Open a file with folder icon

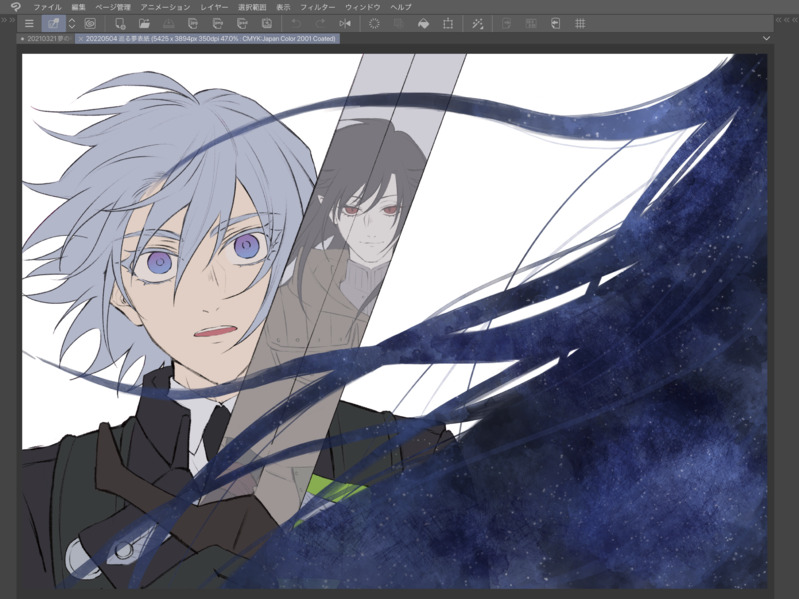pyautogui.click(x=144, y=23)
